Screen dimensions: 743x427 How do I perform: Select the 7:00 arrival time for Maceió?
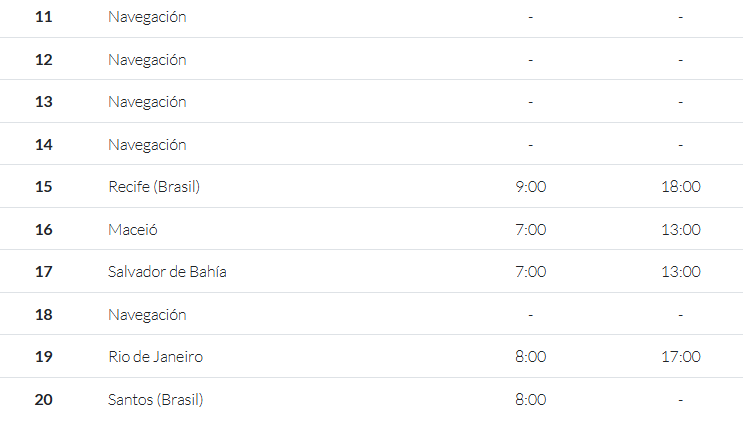[x=531, y=229]
